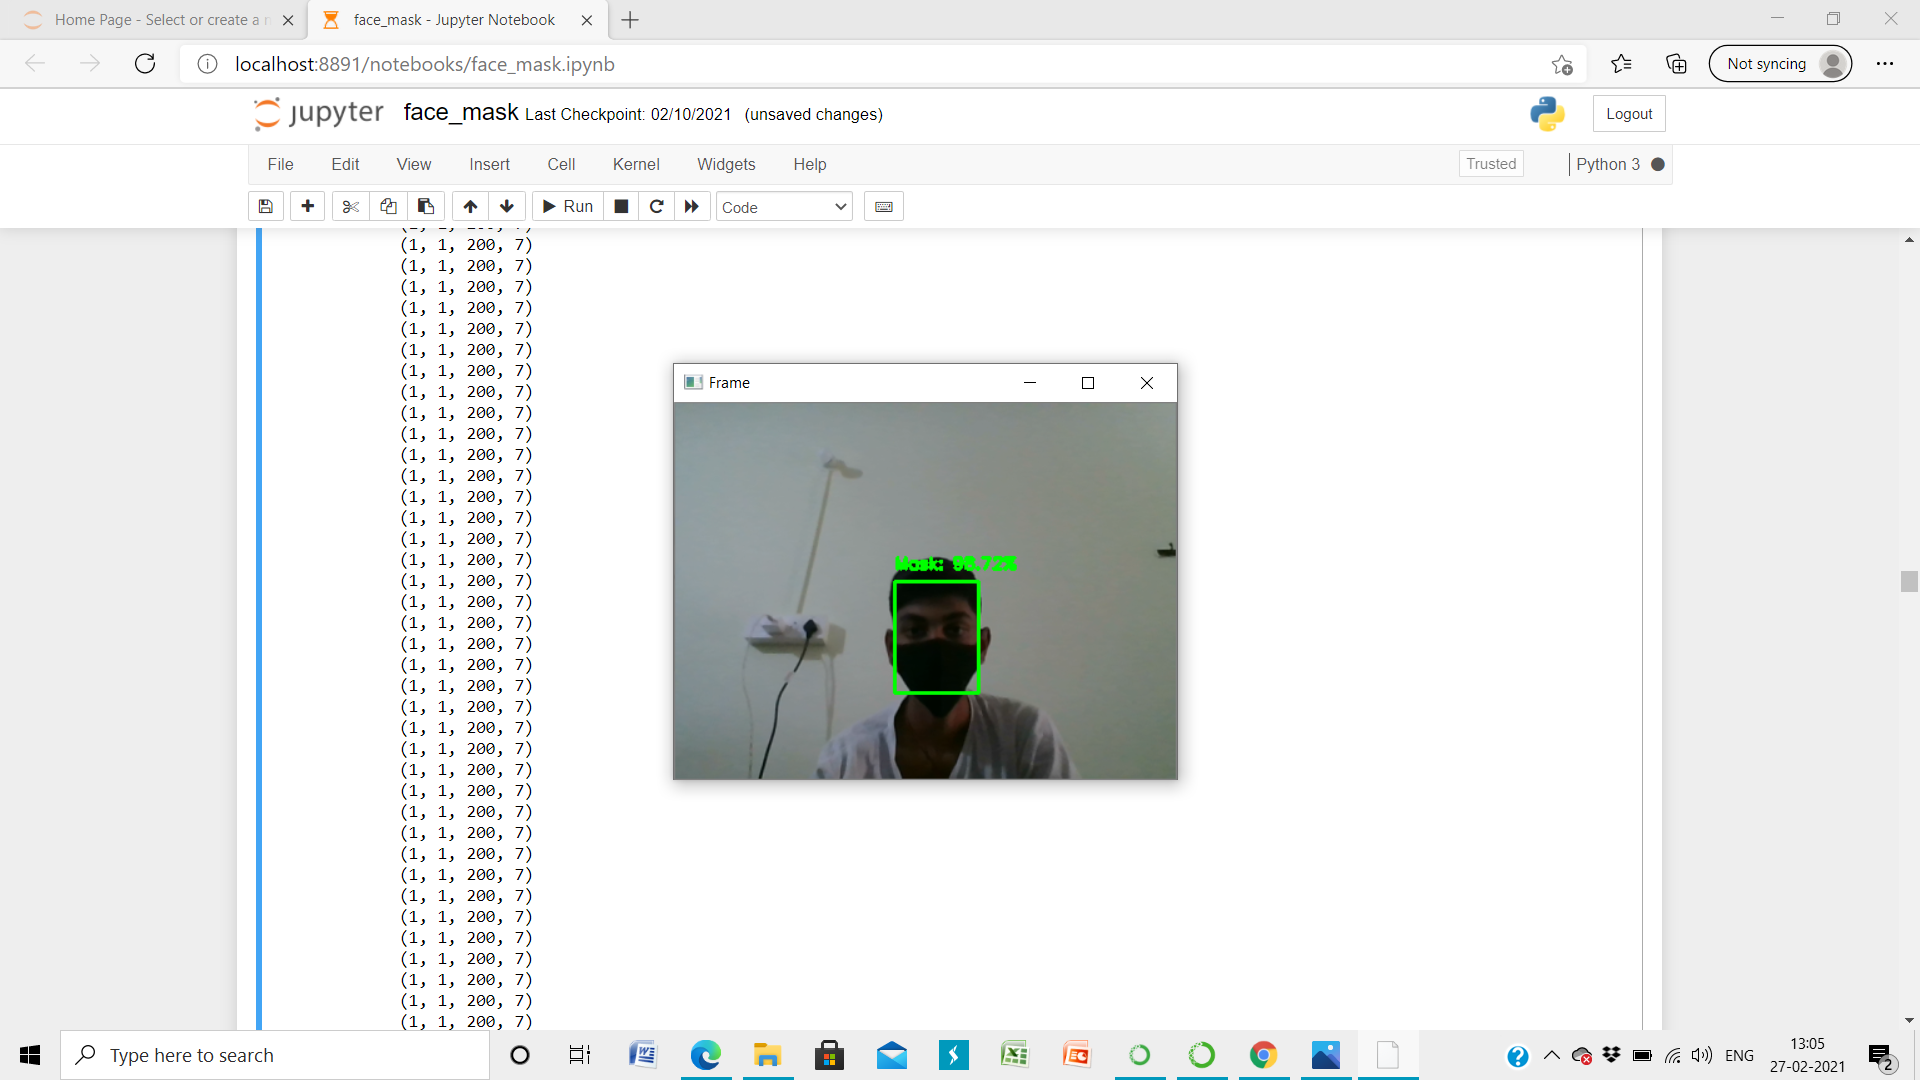Open the Windows Start menu
1920x1080 pixels.
tap(30, 1055)
